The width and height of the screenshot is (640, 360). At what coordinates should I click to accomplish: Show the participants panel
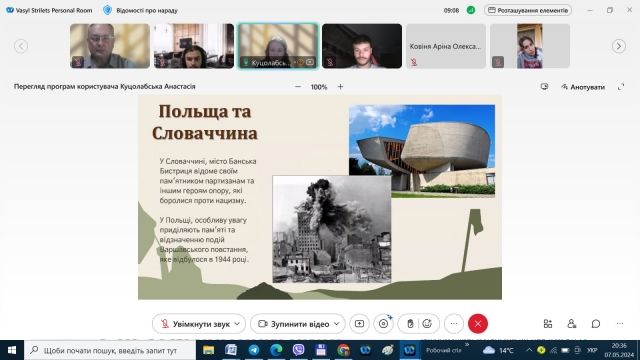tap(571, 324)
